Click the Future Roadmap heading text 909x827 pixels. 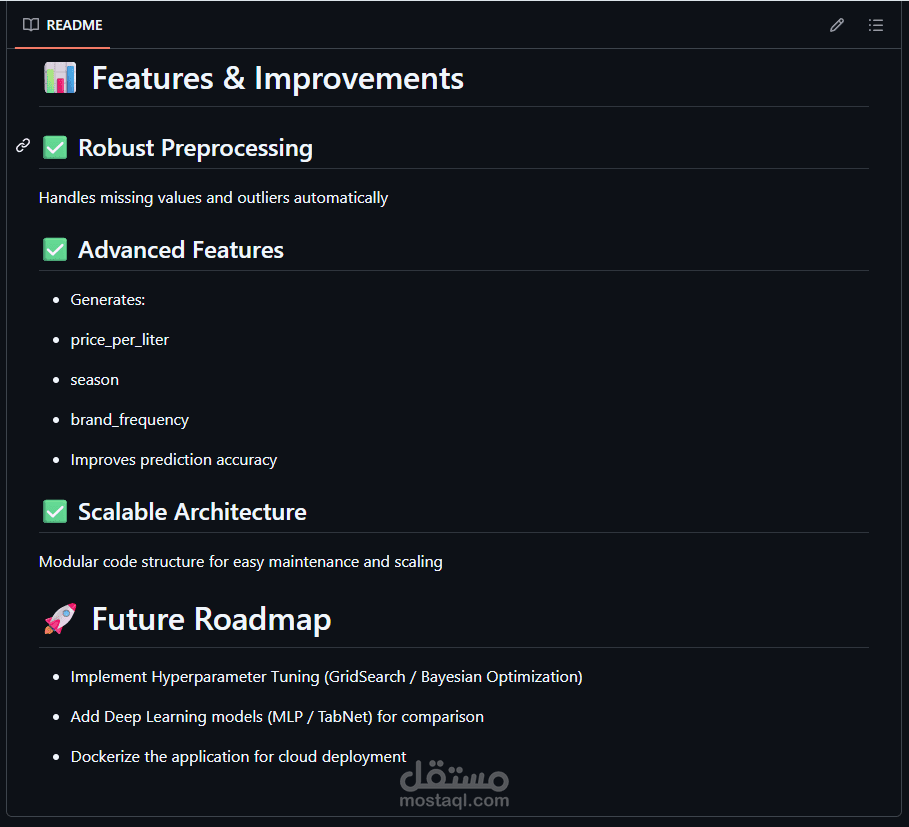211,619
